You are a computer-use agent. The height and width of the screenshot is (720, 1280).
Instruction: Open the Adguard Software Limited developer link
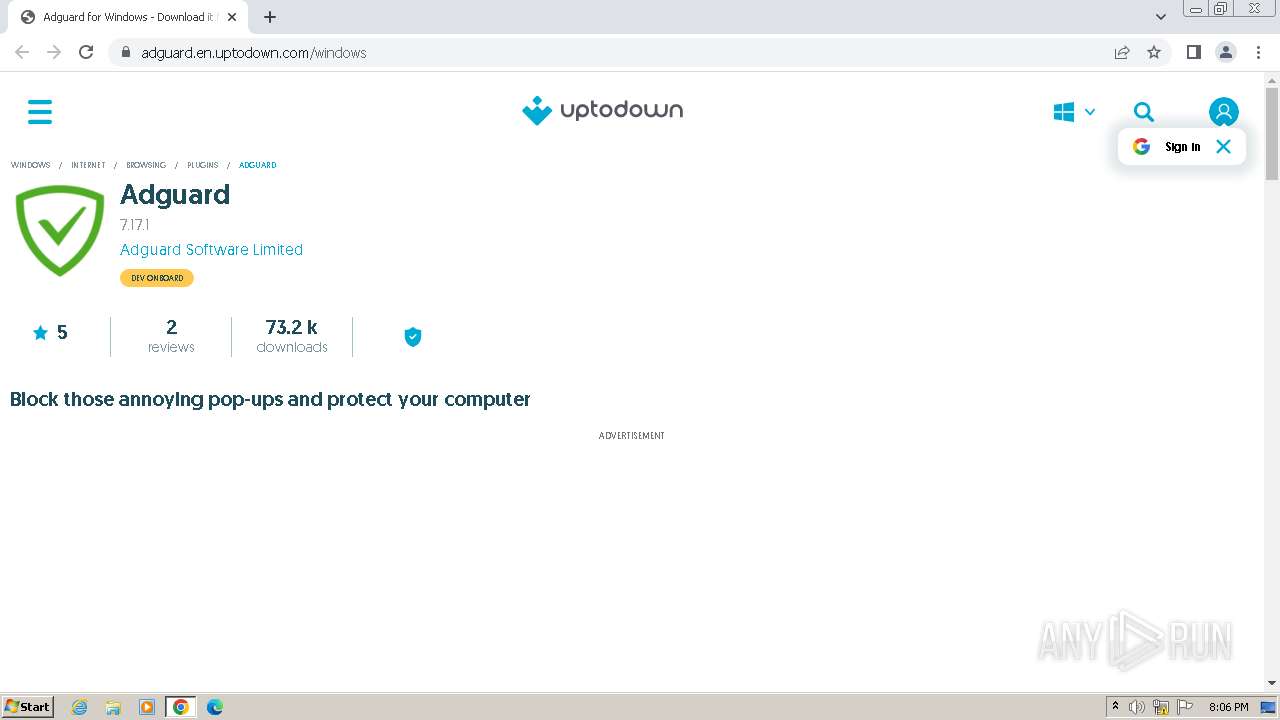pos(211,250)
